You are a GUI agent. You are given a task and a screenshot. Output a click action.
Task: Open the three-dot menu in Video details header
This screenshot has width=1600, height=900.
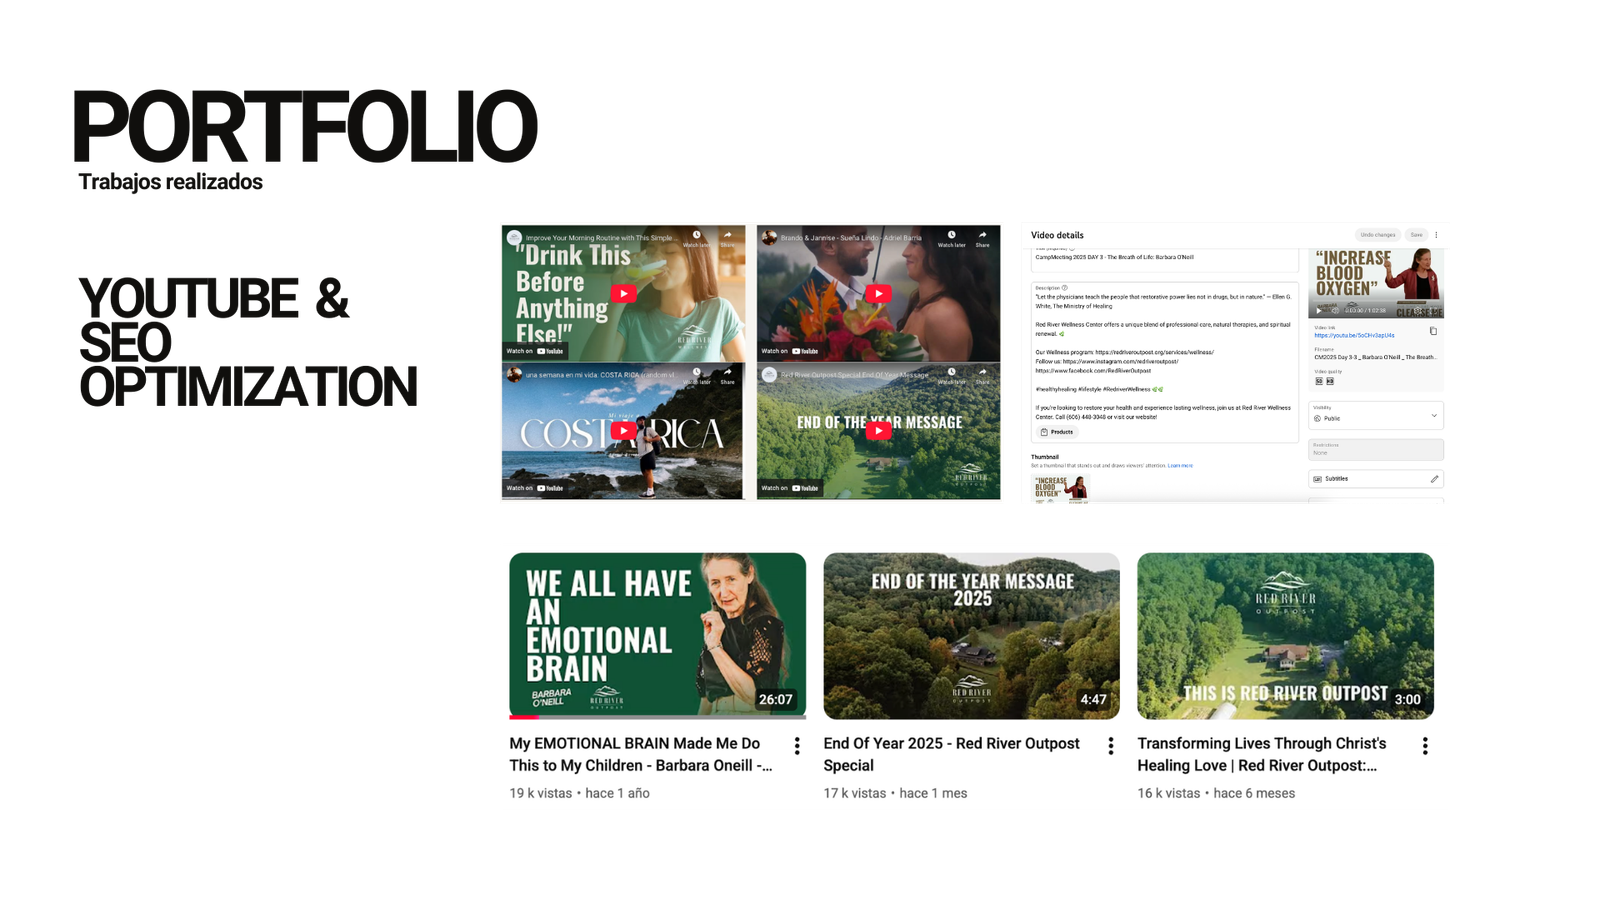click(1436, 235)
